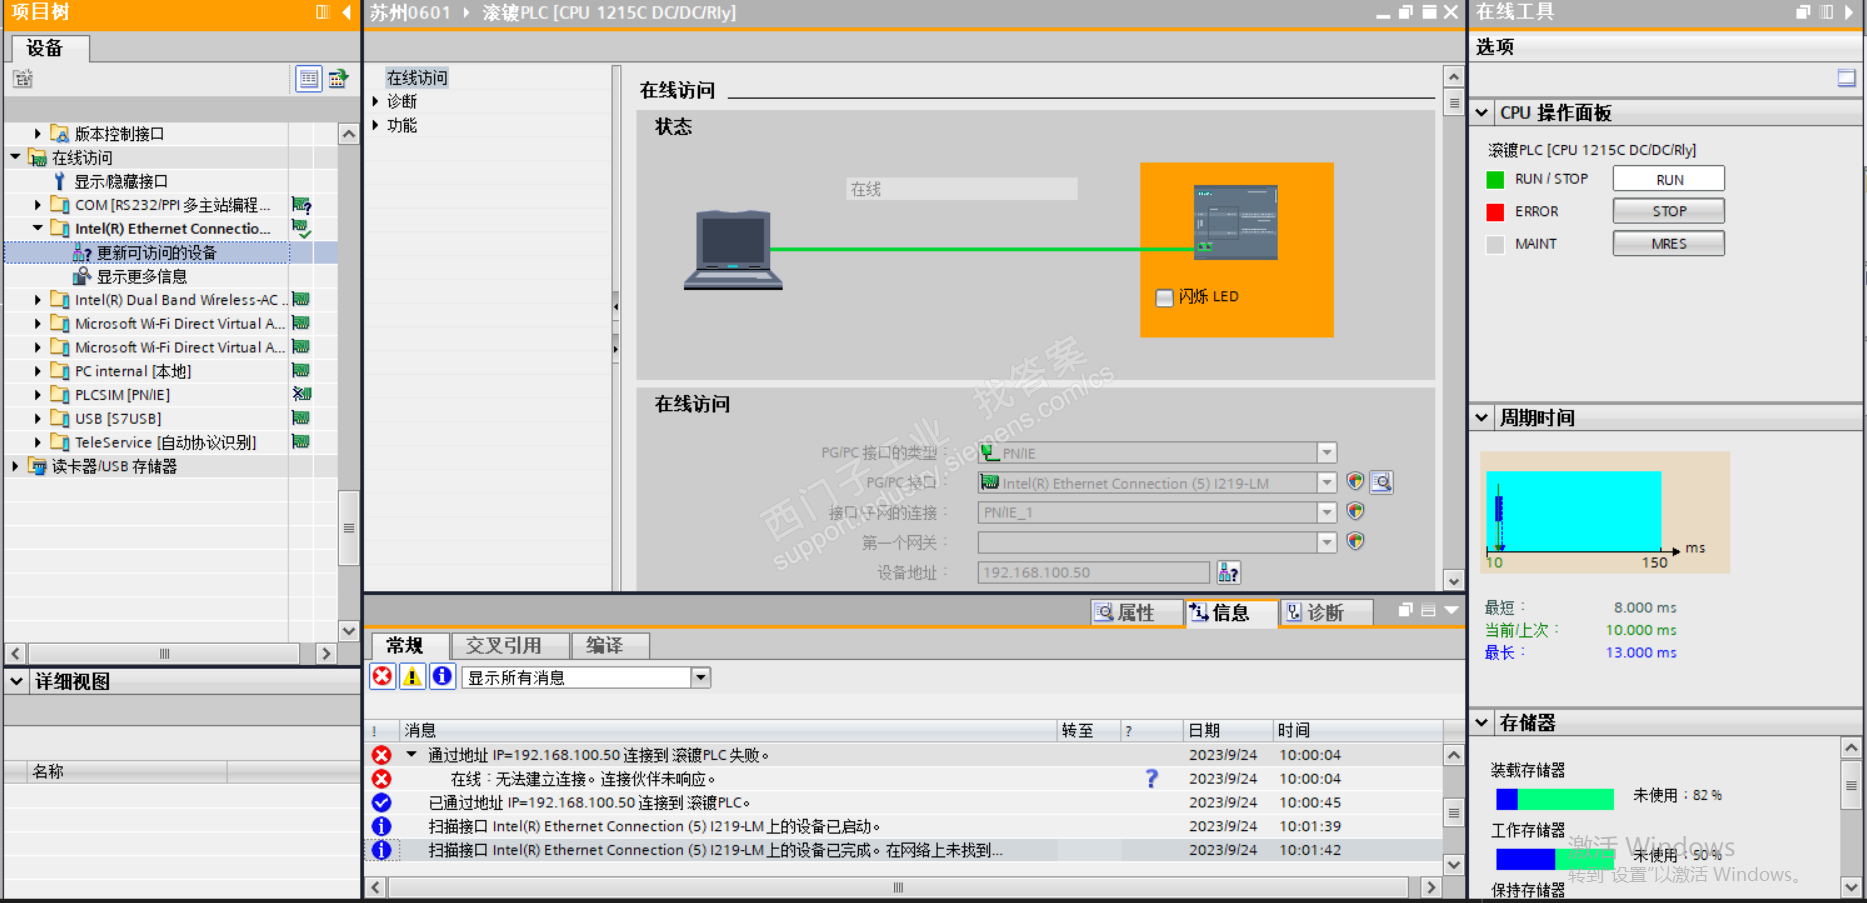Click the 工作存储器 usage bar

pyautogui.click(x=1554, y=859)
